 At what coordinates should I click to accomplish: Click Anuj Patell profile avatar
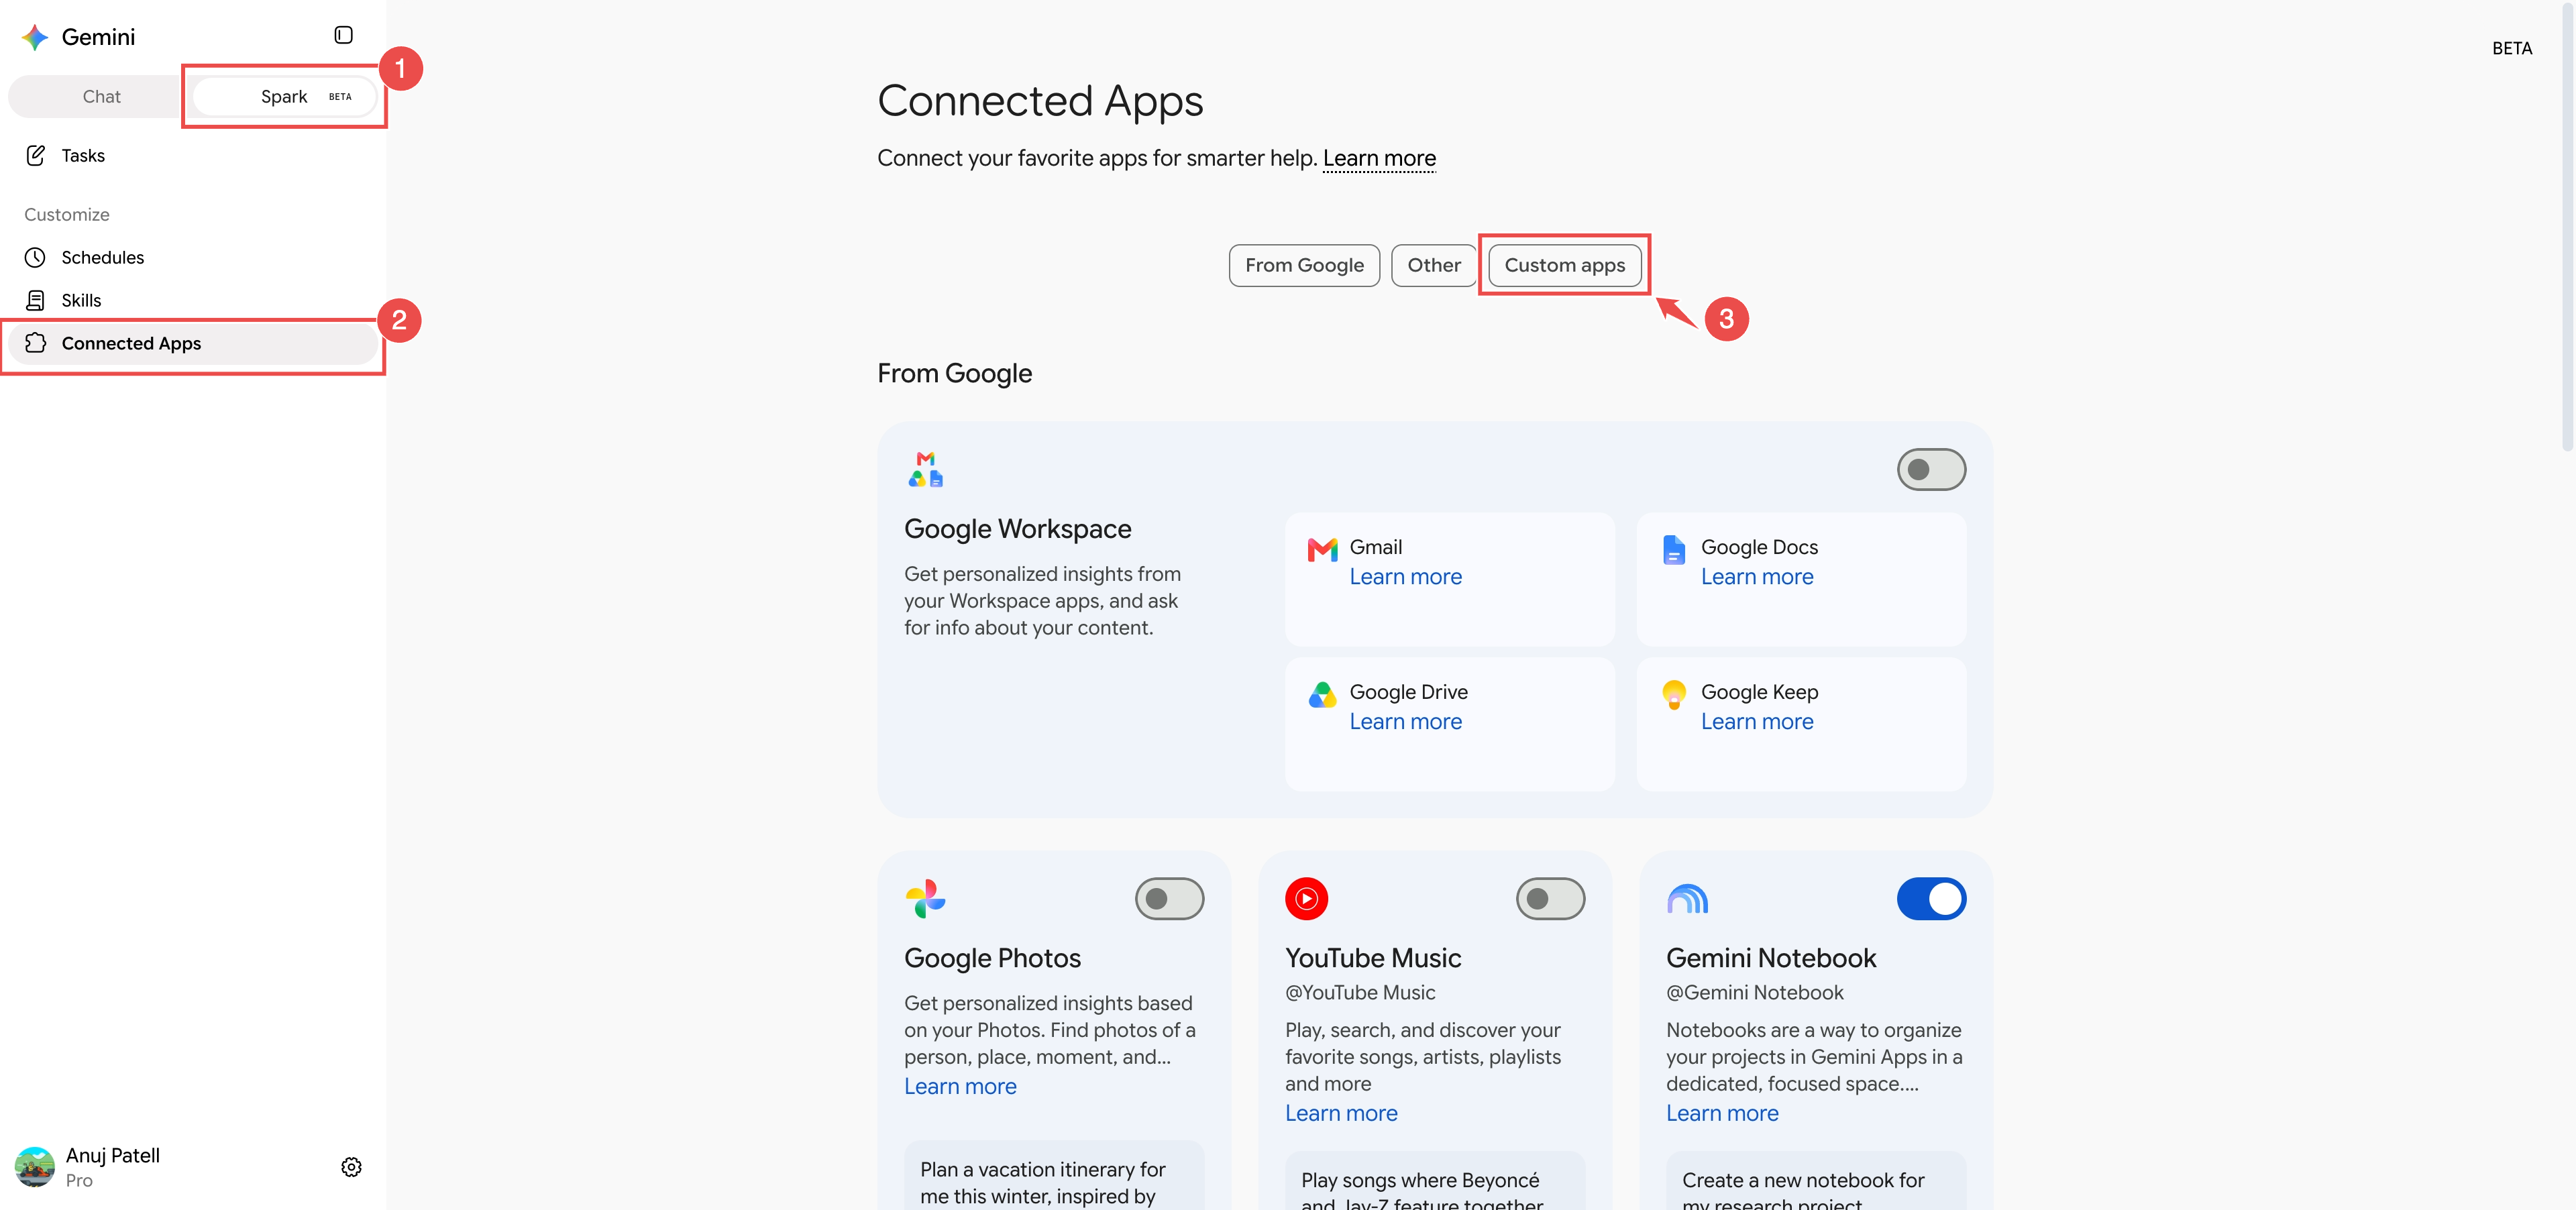pyautogui.click(x=35, y=1167)
